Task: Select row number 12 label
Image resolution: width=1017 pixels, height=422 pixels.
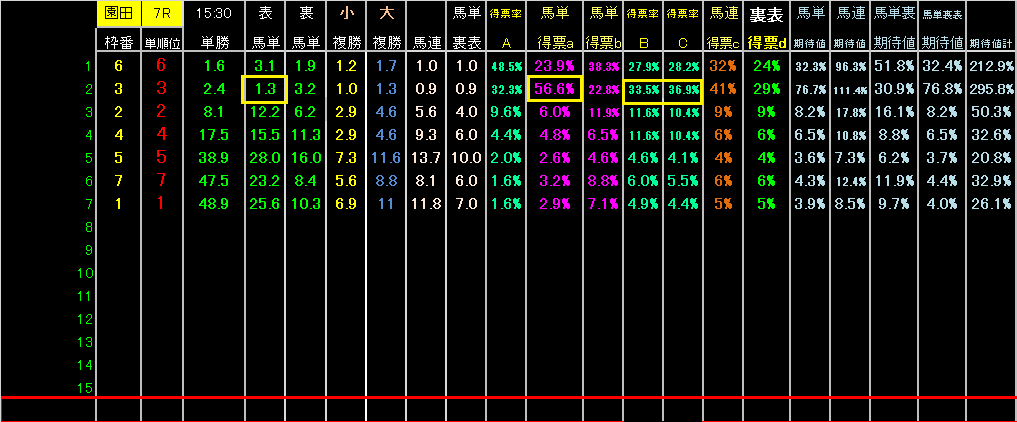Action: click(x=86, y=320)
